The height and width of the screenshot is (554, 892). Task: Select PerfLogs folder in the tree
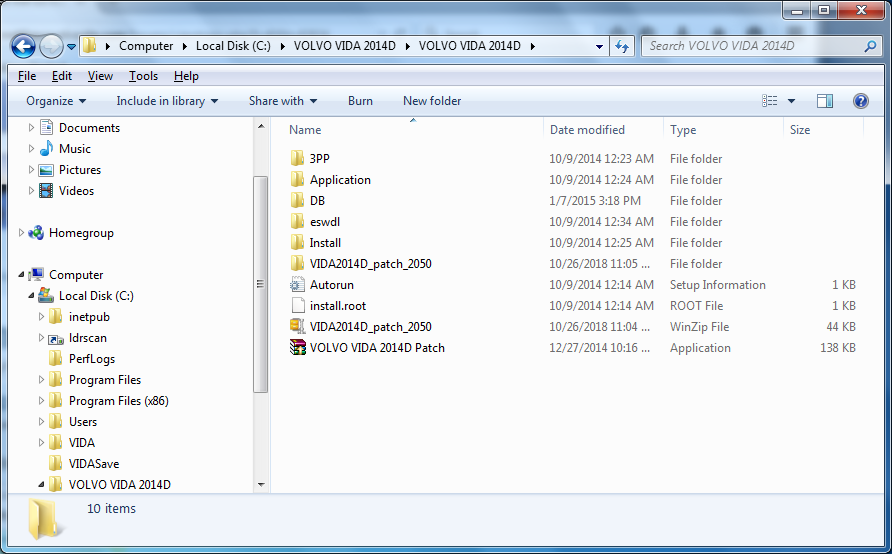pos(92,359)
